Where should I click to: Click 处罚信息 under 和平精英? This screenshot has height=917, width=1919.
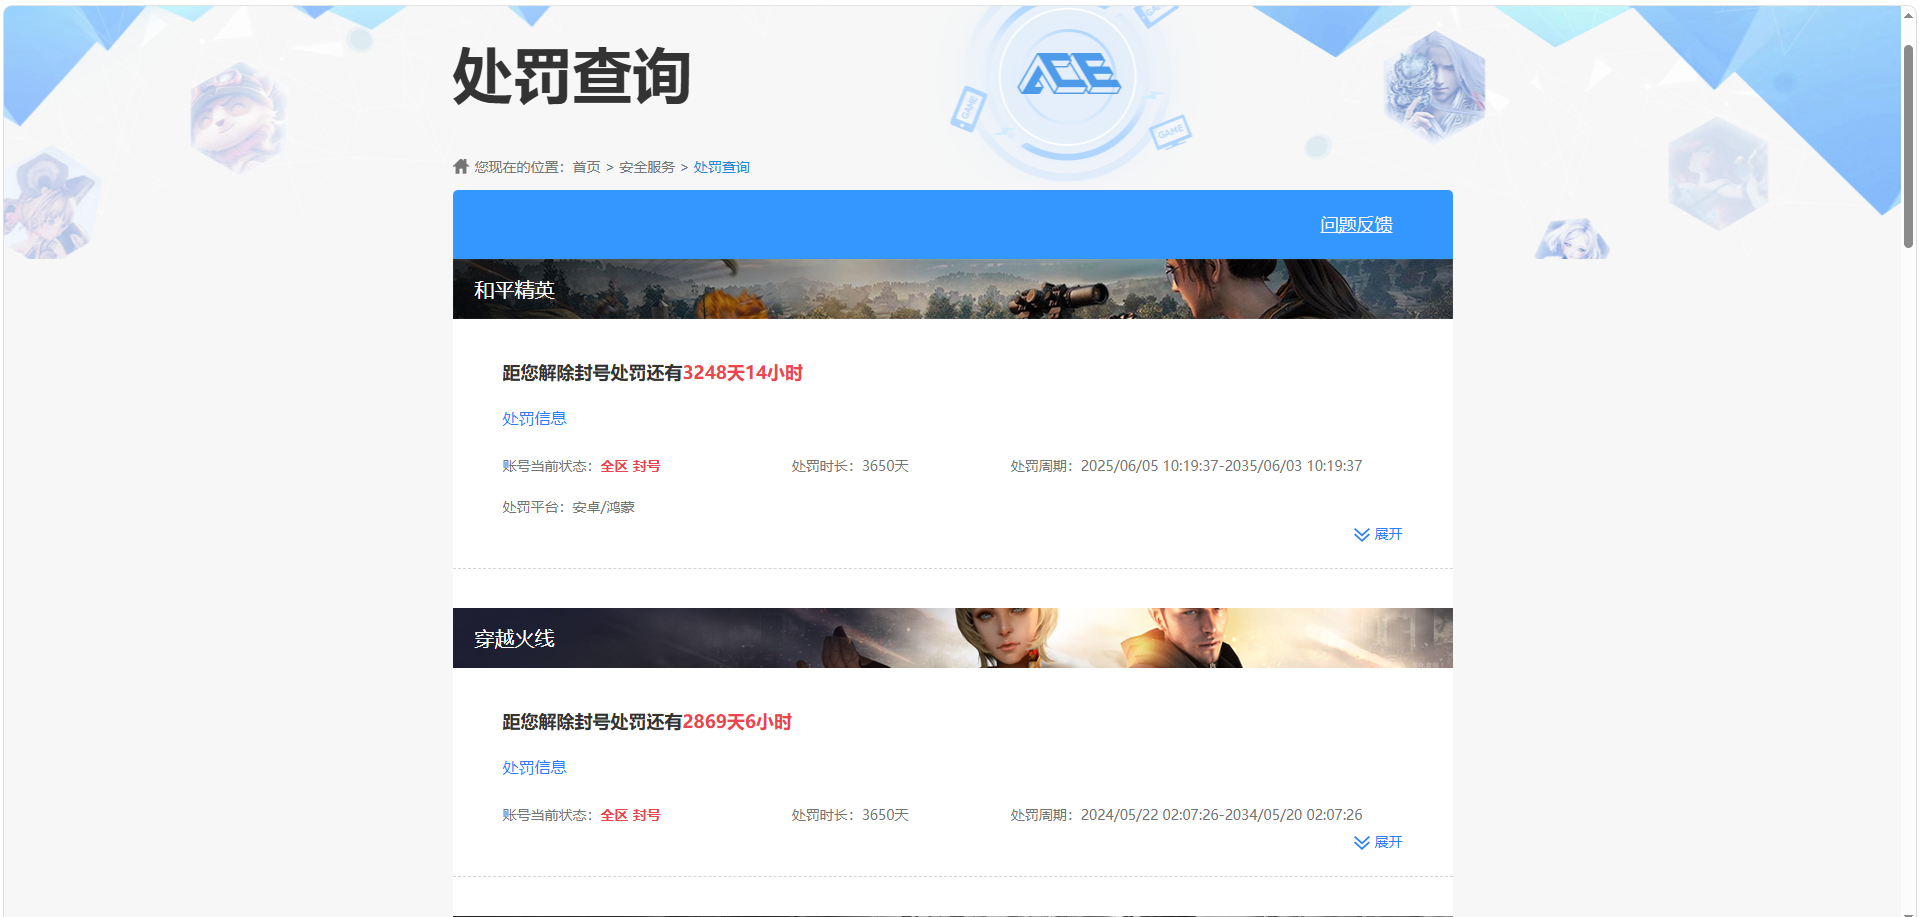(x=534, y=418)
